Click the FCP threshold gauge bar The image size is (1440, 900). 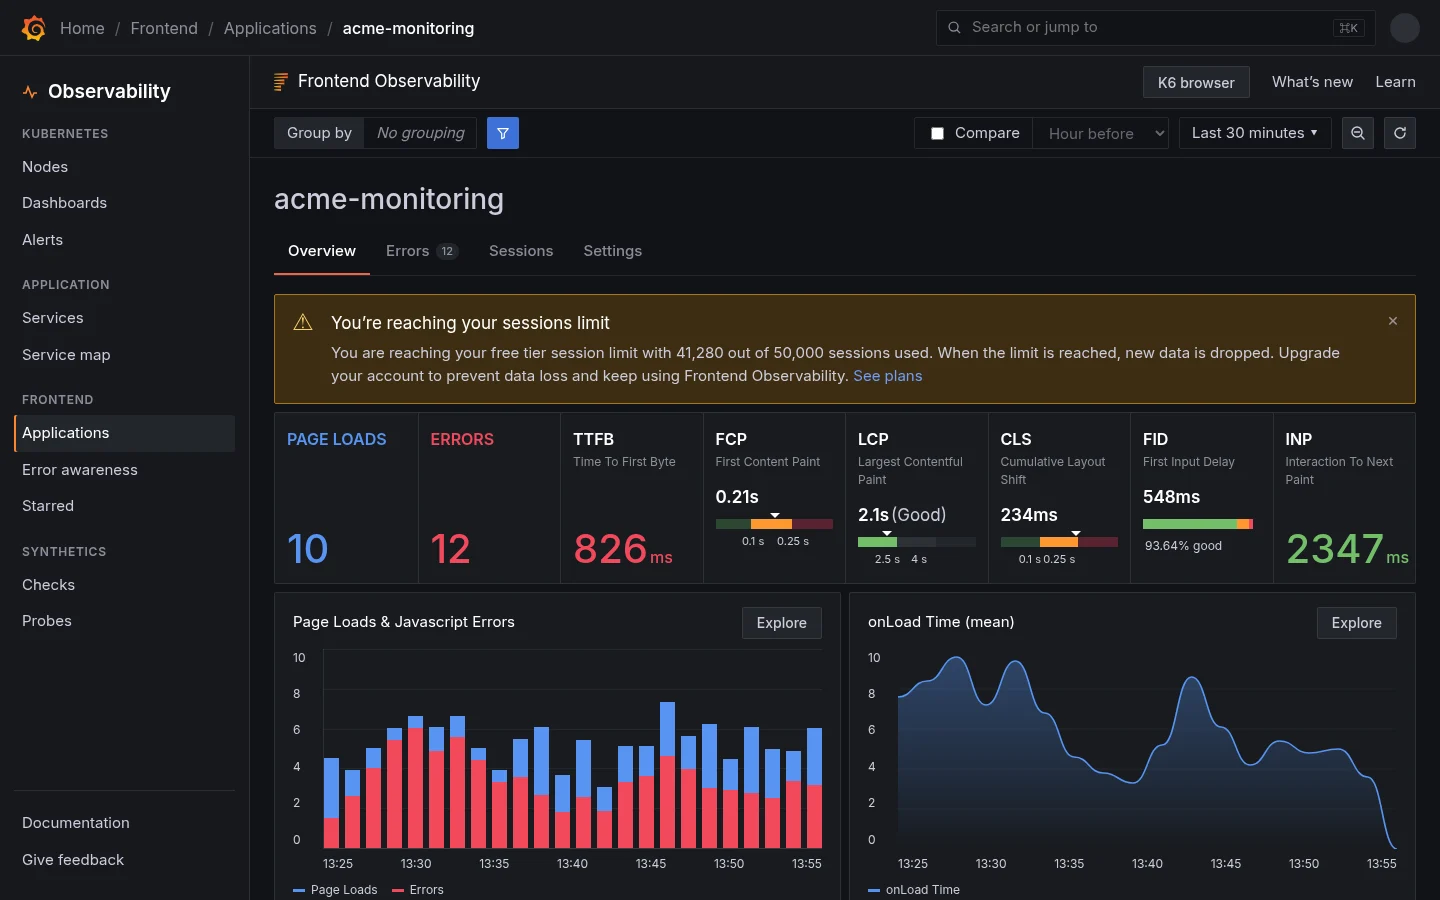pos(774,524)
